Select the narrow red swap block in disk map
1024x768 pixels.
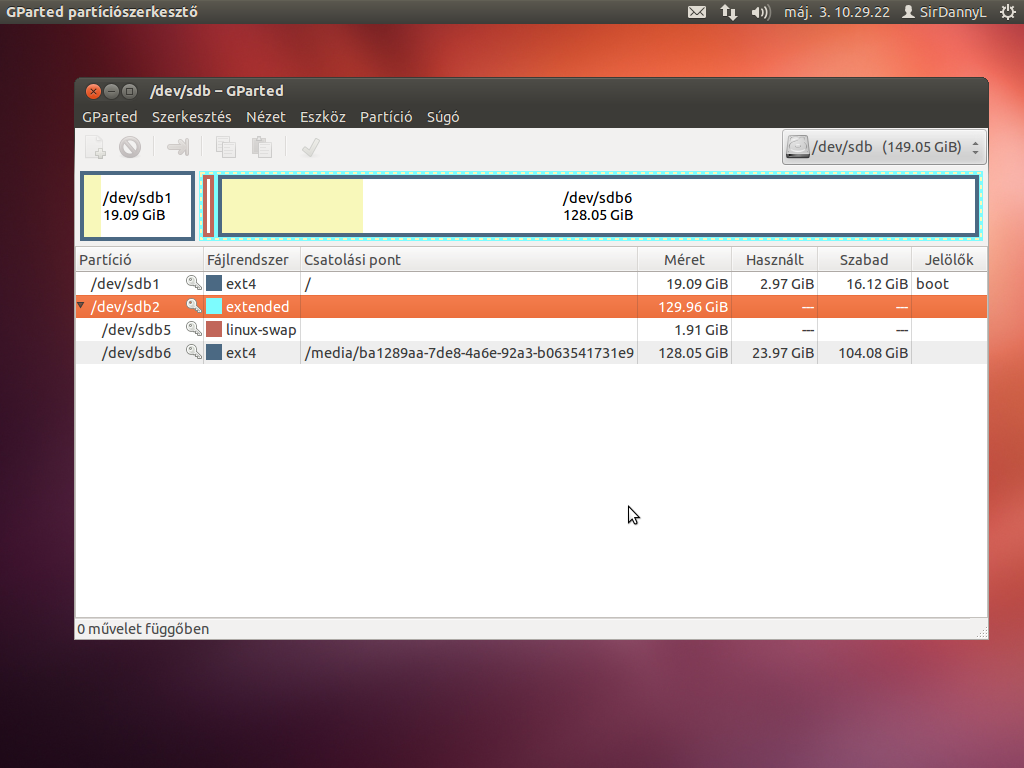[x=208, y=206]
